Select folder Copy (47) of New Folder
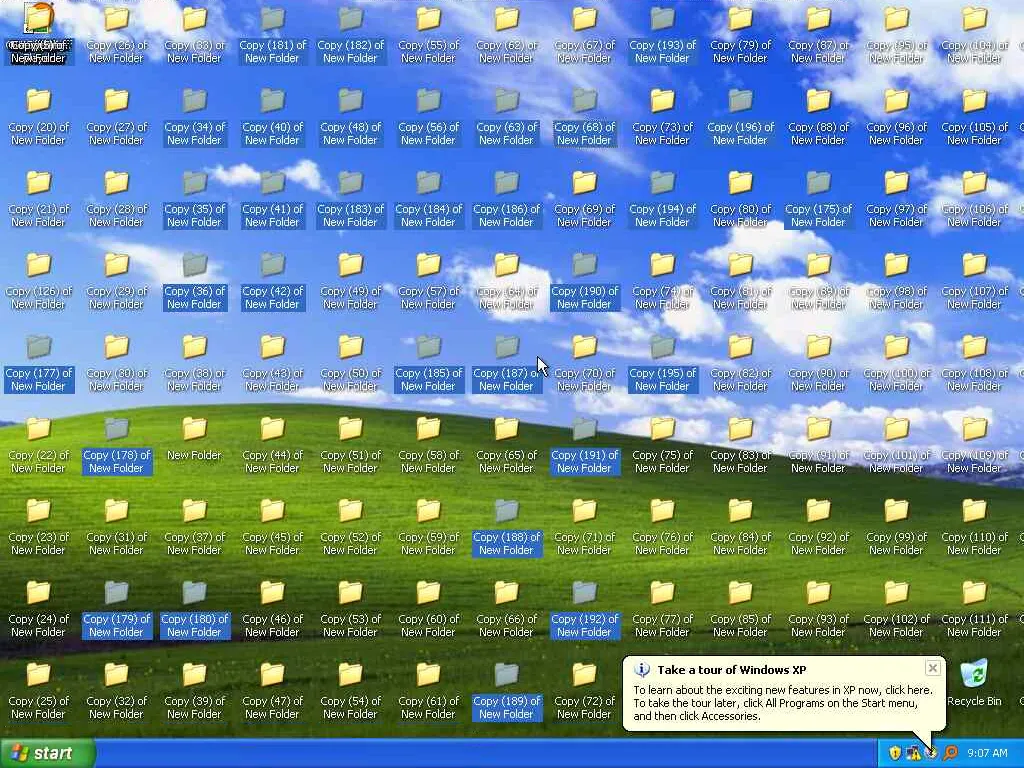This screenshot has width=1024, height=768. click(272, 691)
